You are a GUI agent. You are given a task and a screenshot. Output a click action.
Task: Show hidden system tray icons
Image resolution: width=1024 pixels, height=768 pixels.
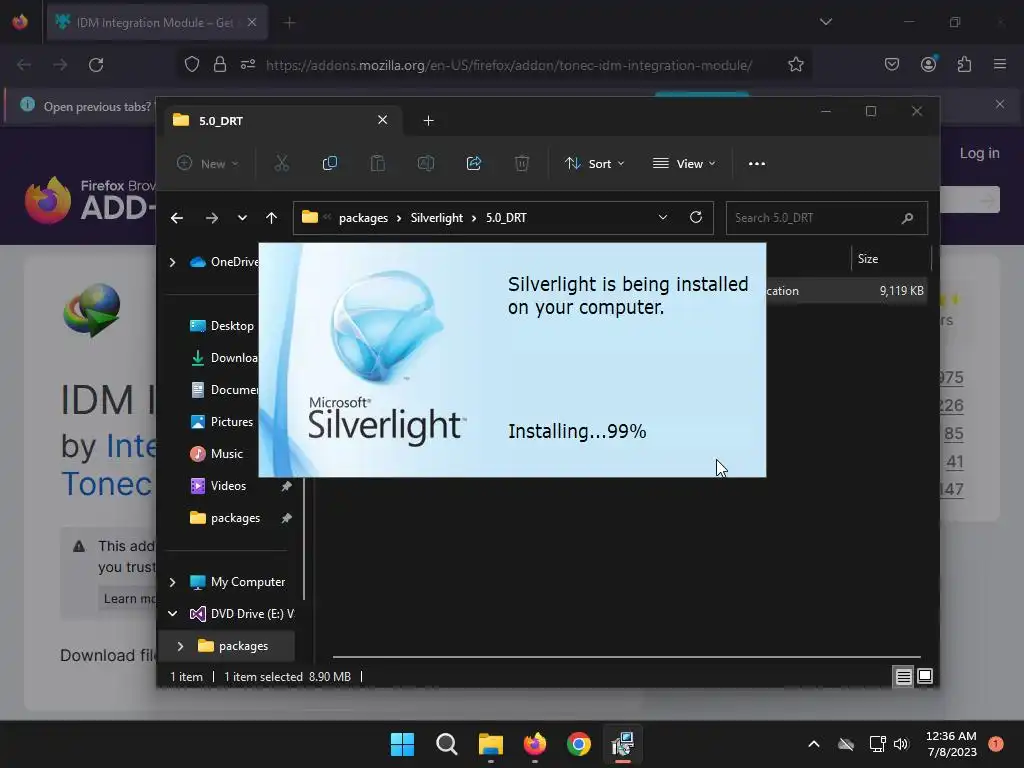(814, 744)
